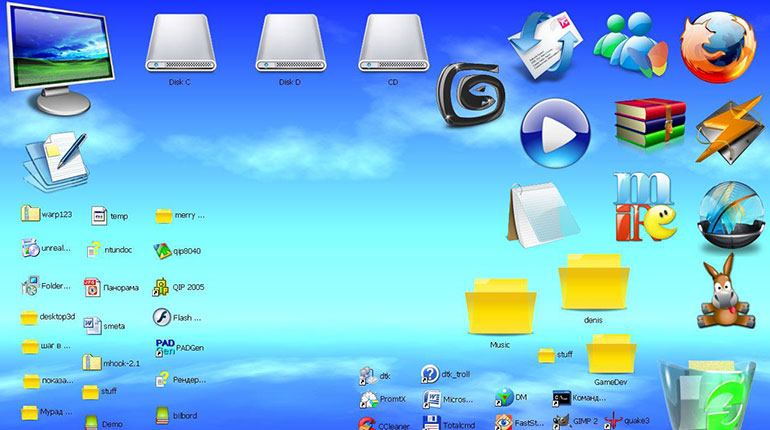Open the mail envelope with blue arrows
770x430 pixels.
545,46
